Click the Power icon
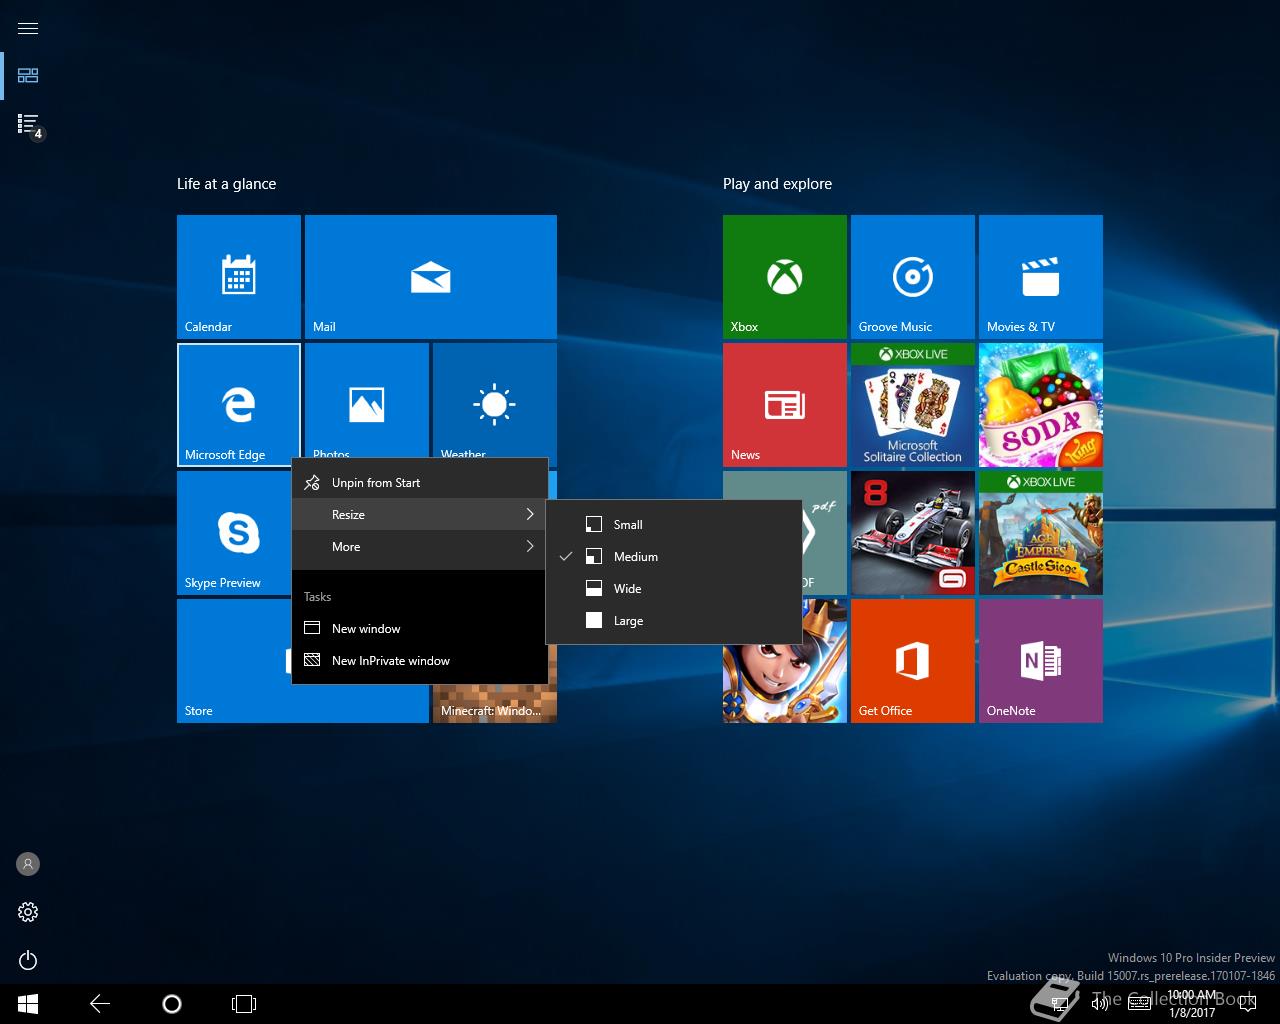The image size is (1280, 1024). pos(28,960)
